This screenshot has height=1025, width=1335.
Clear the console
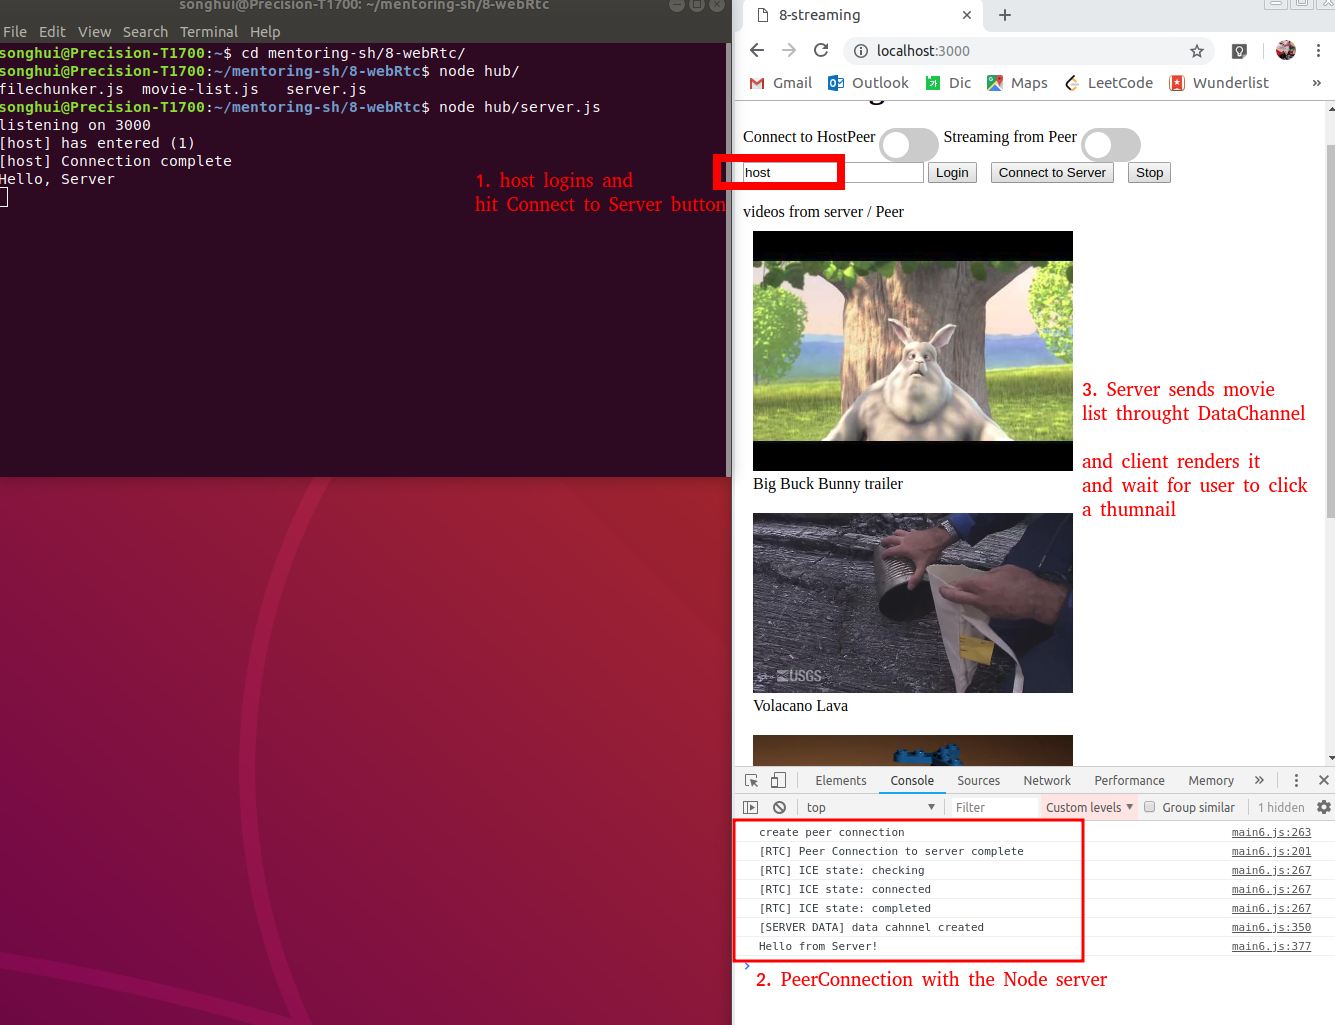(779, 807)
